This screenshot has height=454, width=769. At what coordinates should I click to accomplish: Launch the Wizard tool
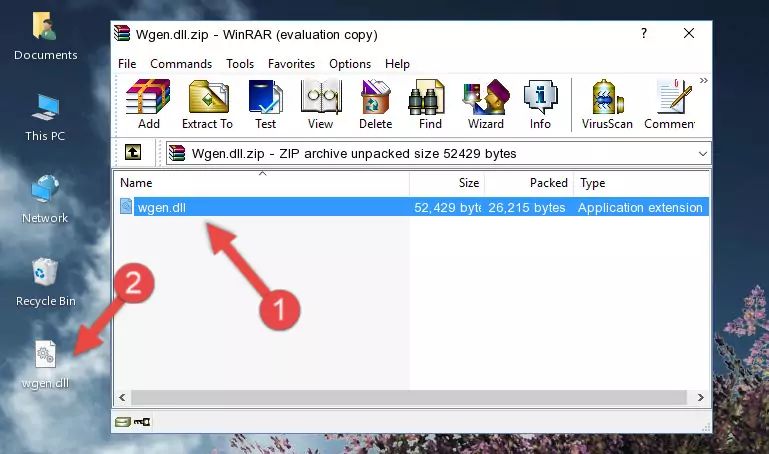coord(486,104)
